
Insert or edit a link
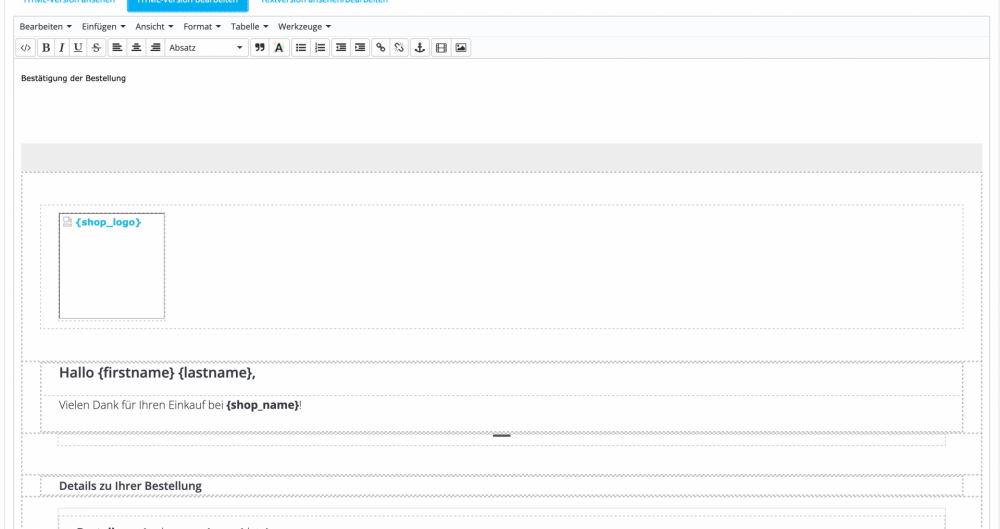coord(381,48)
